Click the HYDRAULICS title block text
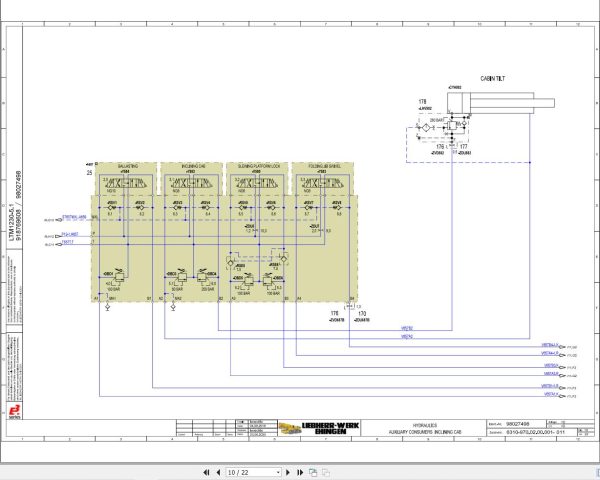The width and height of the screenshot is (600, 480). [425, 425]
